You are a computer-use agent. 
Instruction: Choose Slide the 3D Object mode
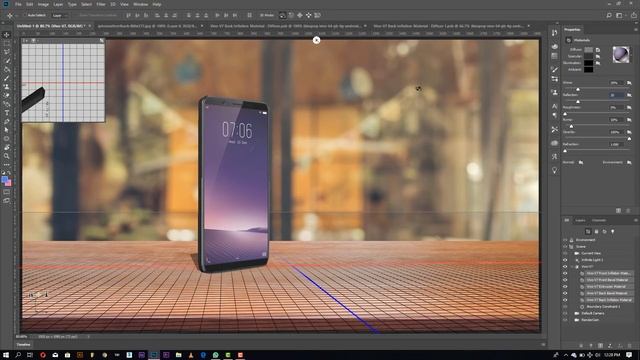309,16
